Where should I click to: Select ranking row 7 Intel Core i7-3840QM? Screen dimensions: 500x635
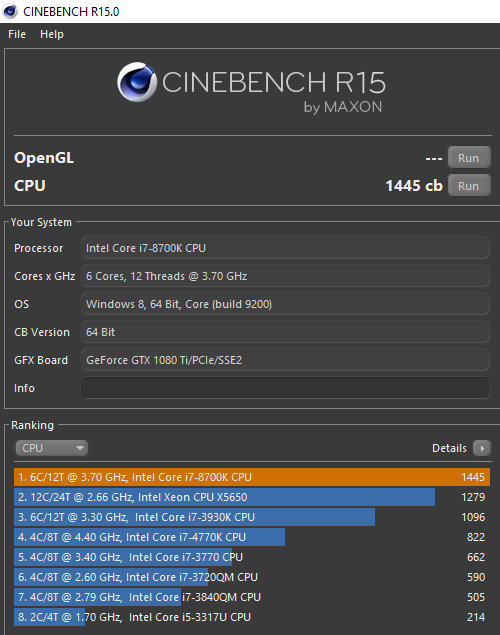pos(252,597)
